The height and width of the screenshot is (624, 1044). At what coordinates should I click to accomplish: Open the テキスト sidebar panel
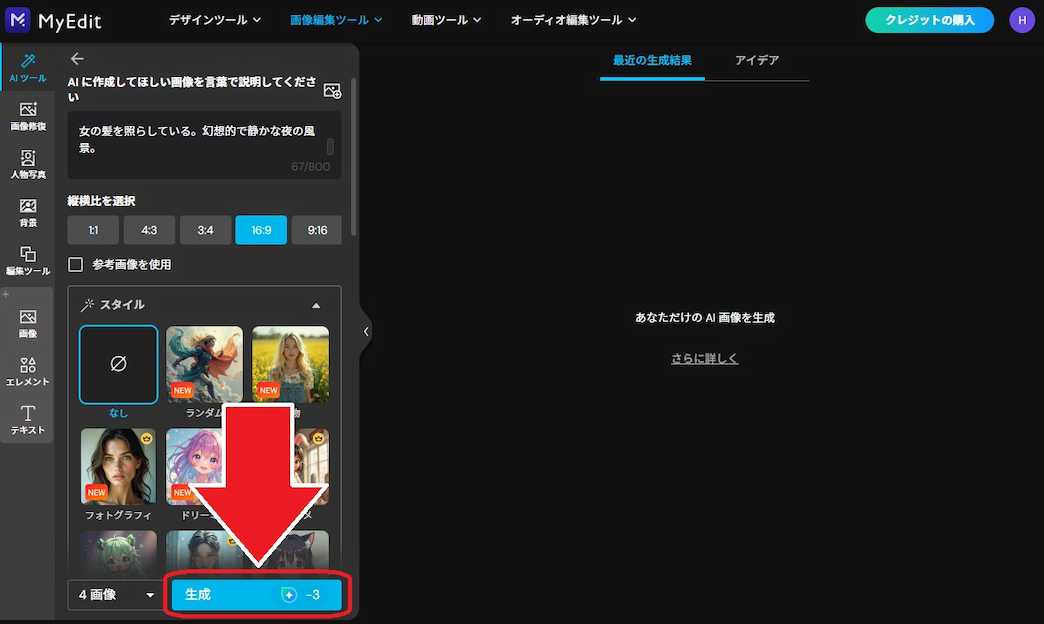point(27,420)
